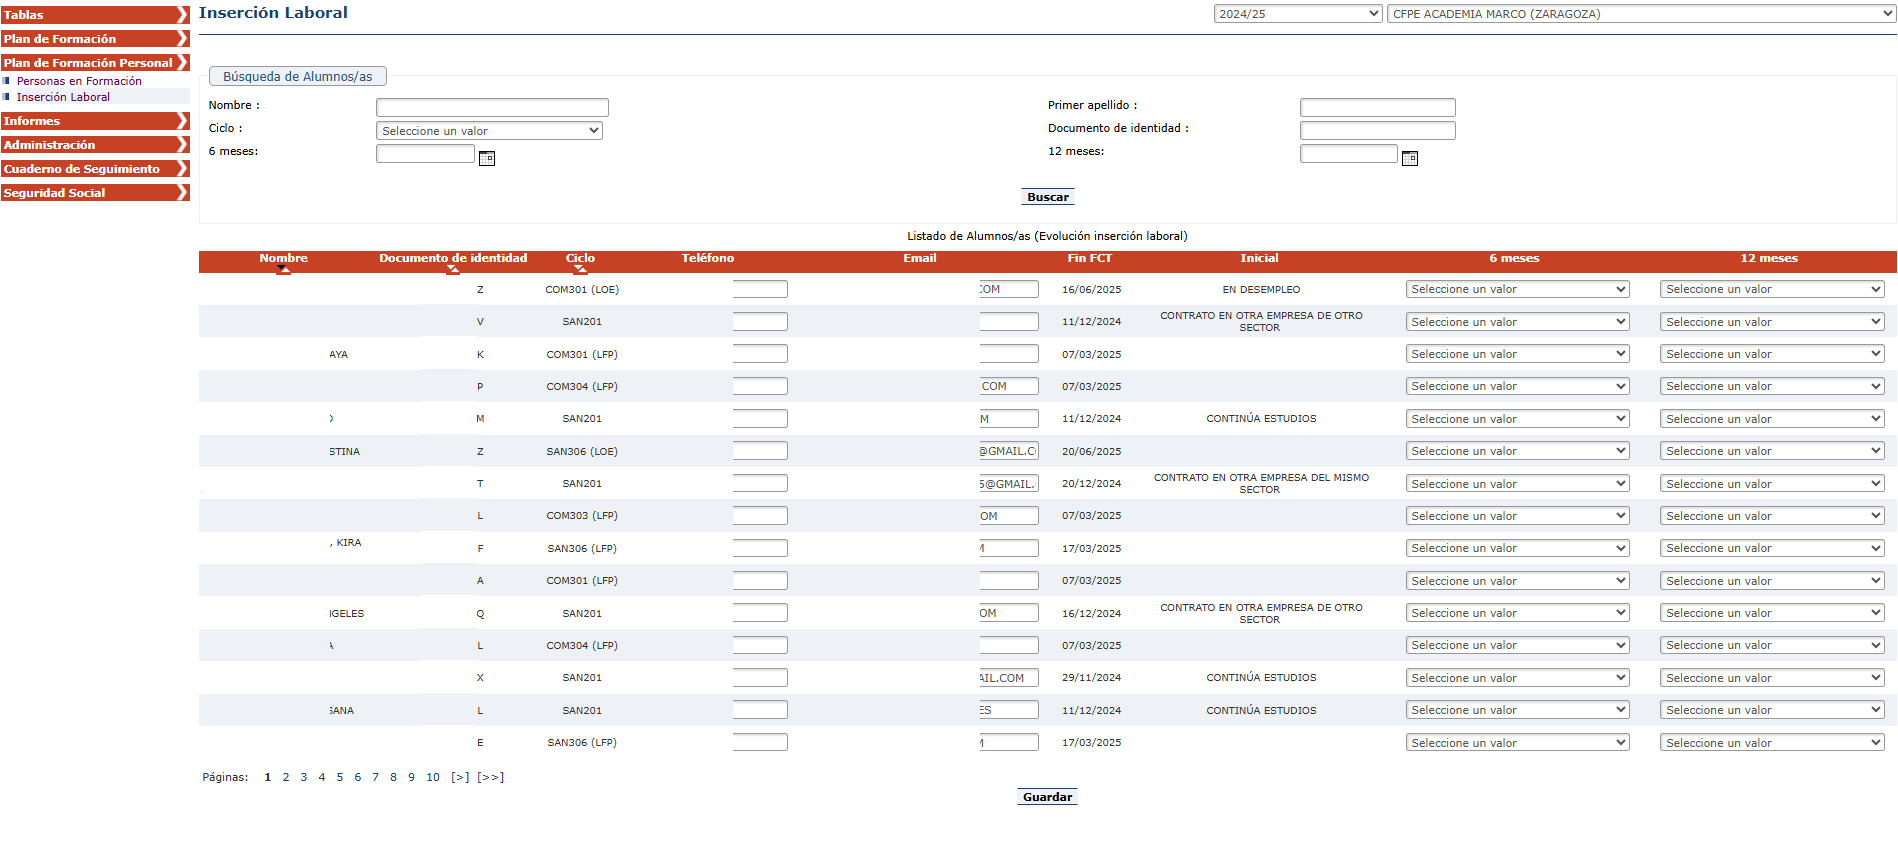Select the date '29/11/2024'
1898x843 pixels.
point(1092,678)
